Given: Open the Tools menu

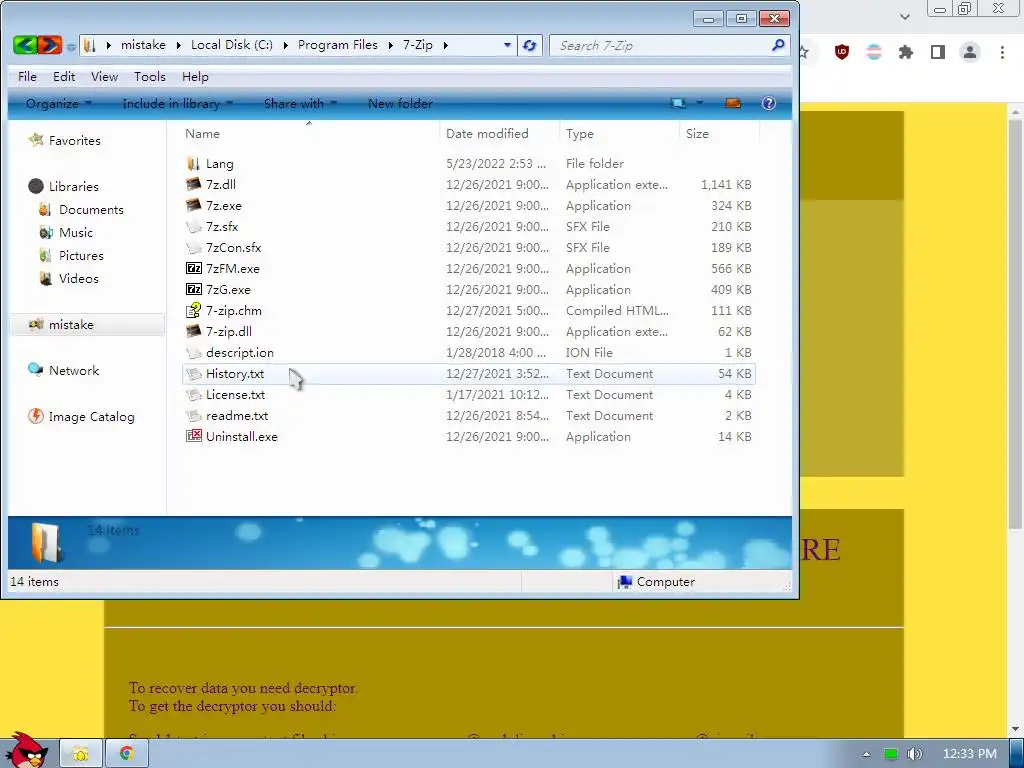Looking at the screenshot, I should [x=150, y=76].
